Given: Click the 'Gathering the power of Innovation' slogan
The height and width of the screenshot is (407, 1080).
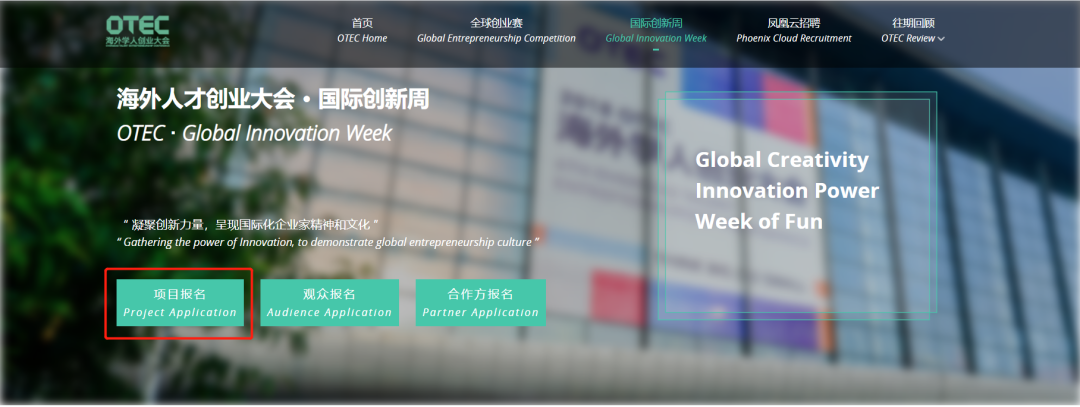Looking at the screenshot, I should click(328, 242).
